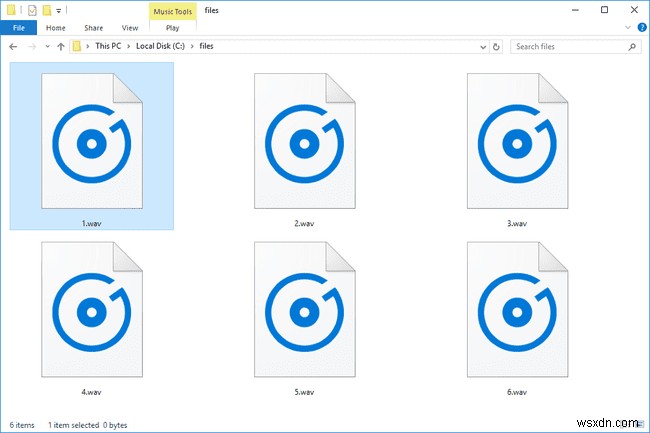Image resolution: width=650 pixels, height=433 pixels.
Task: Select the 3.wav file icon
Action: pyautogui.click(x=517, y=141)
